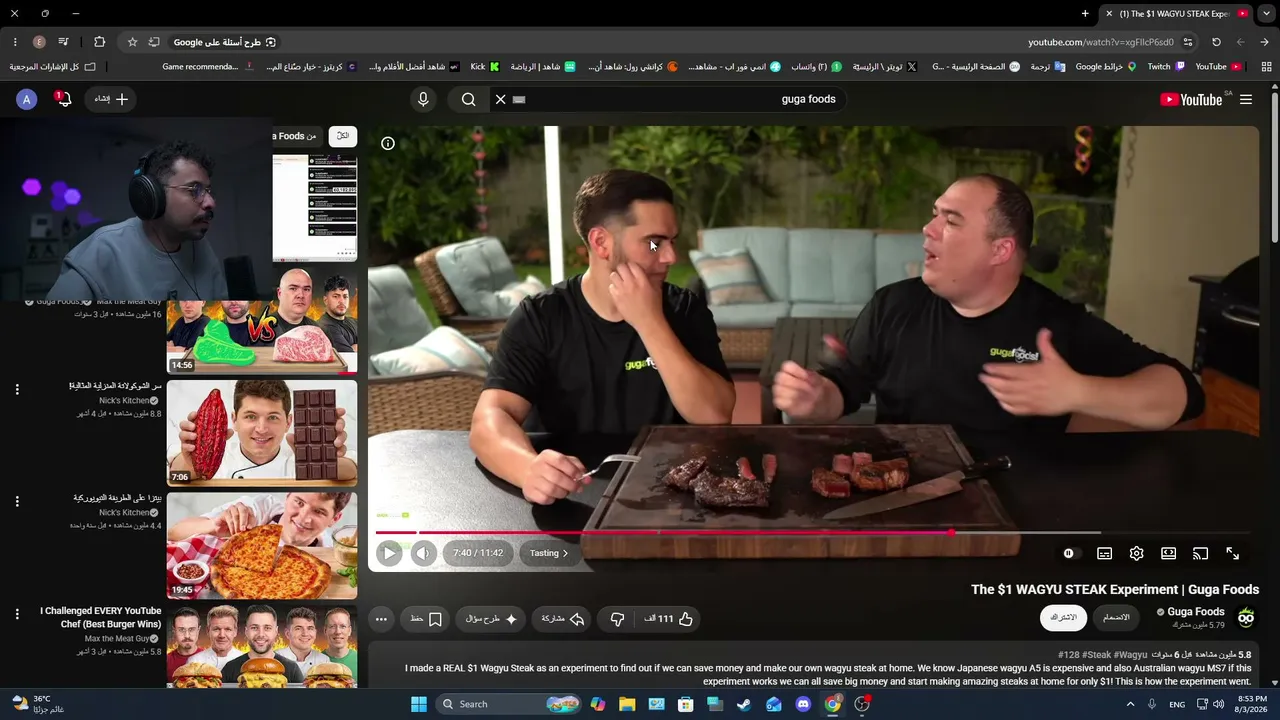Screen dimensions: 1280x720
Task: Open the #Steak hashtag link
Action: (1097, 655)
